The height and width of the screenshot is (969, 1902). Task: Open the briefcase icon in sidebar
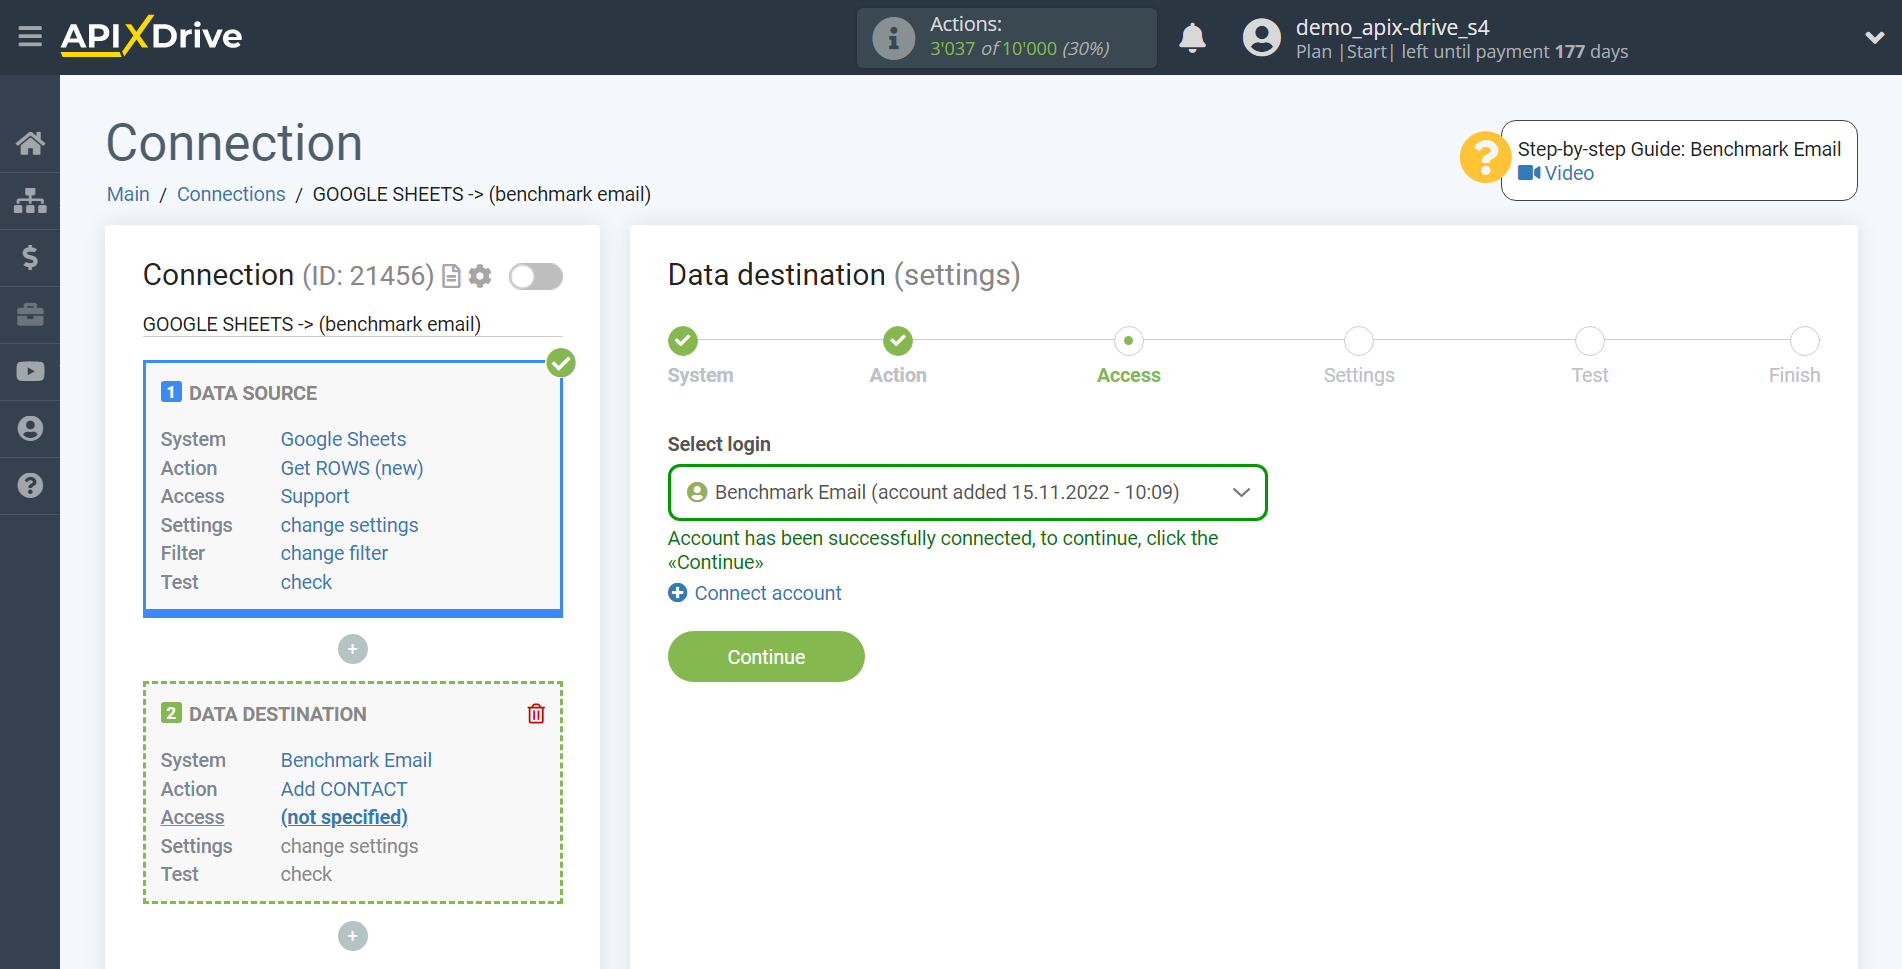30,315
